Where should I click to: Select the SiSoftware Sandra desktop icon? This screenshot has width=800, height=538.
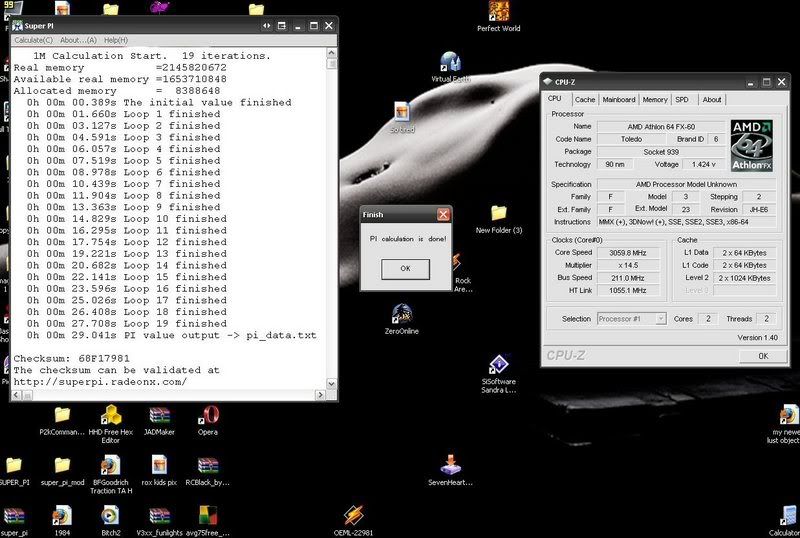pos(499,365)
